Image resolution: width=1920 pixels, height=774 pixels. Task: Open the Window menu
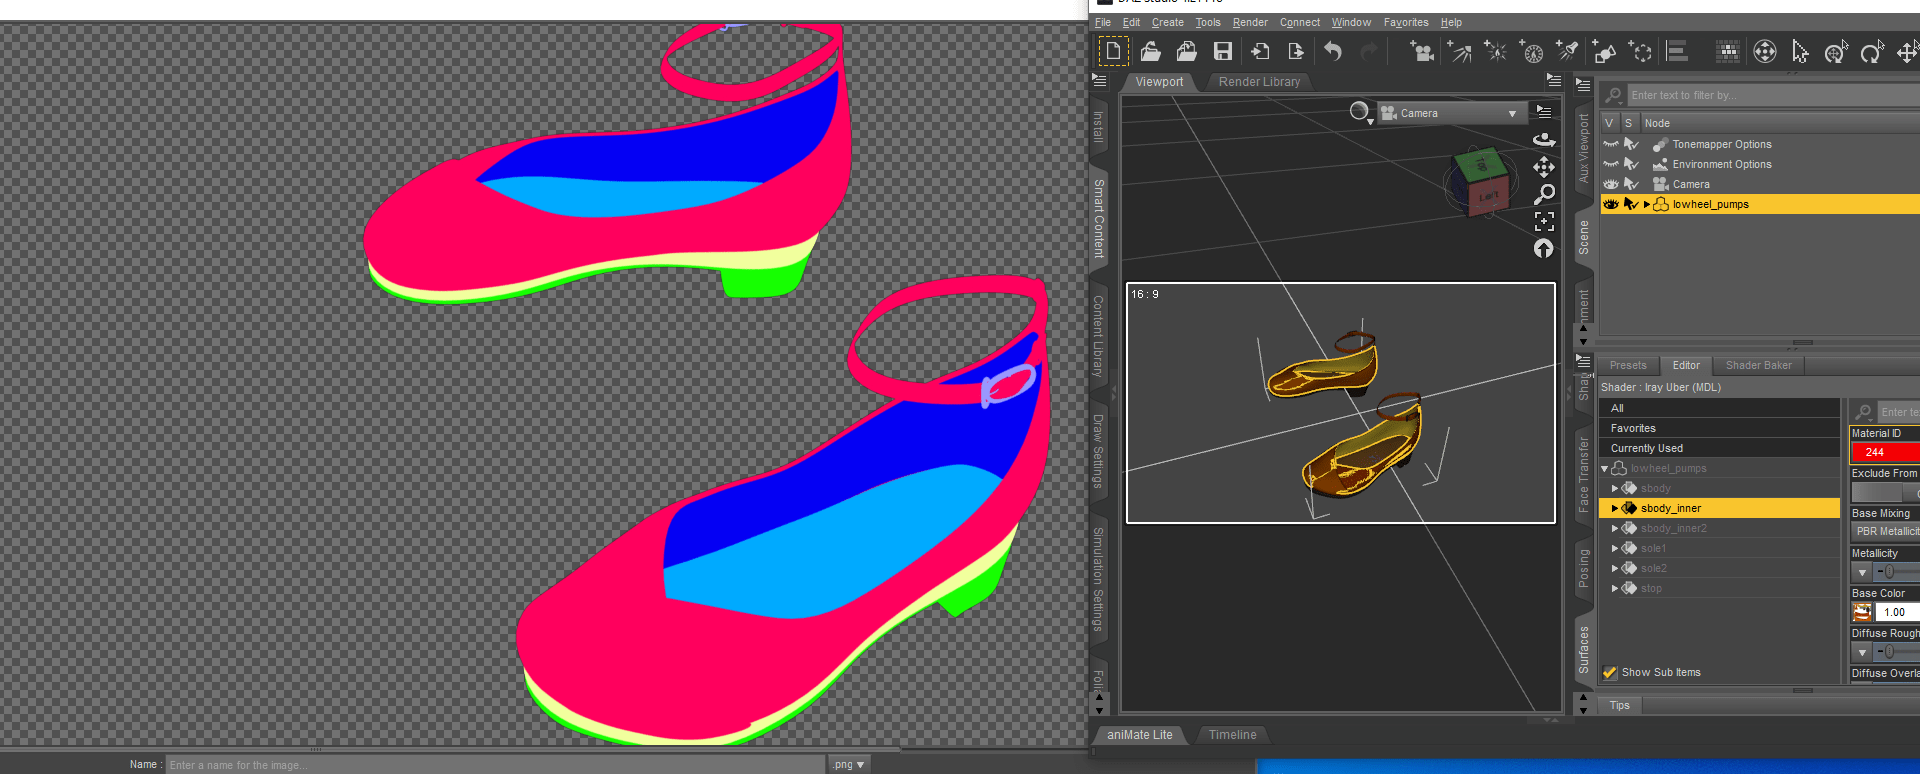(x=1351, y=22)
